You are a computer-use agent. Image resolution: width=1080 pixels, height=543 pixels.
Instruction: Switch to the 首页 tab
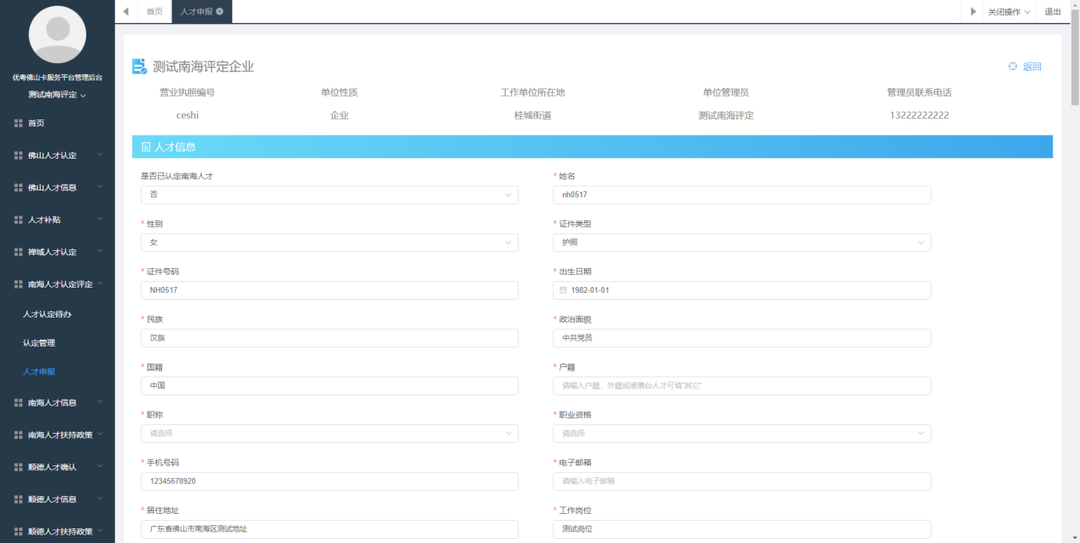(155, 11)
